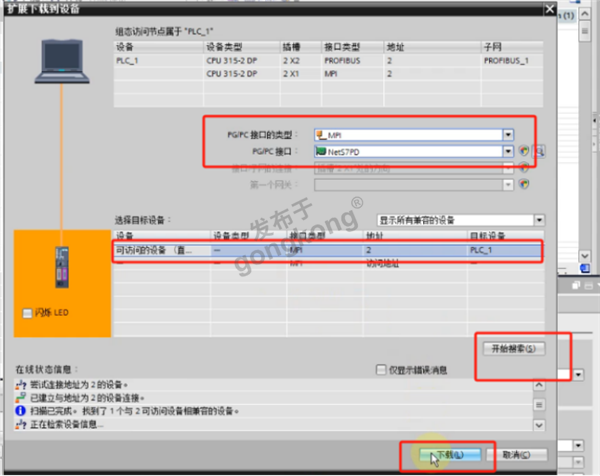
Task: Click the float-window icon in the background panel header
Action: (576, 285)
